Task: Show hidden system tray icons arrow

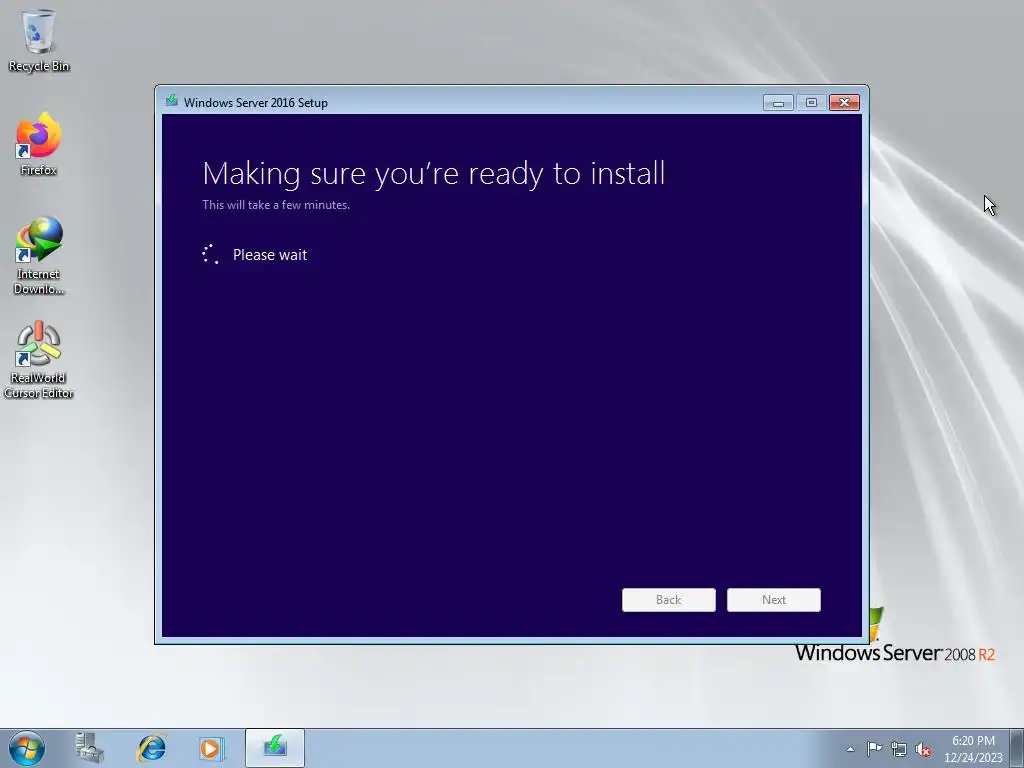Action: click(x=850, y=749)
